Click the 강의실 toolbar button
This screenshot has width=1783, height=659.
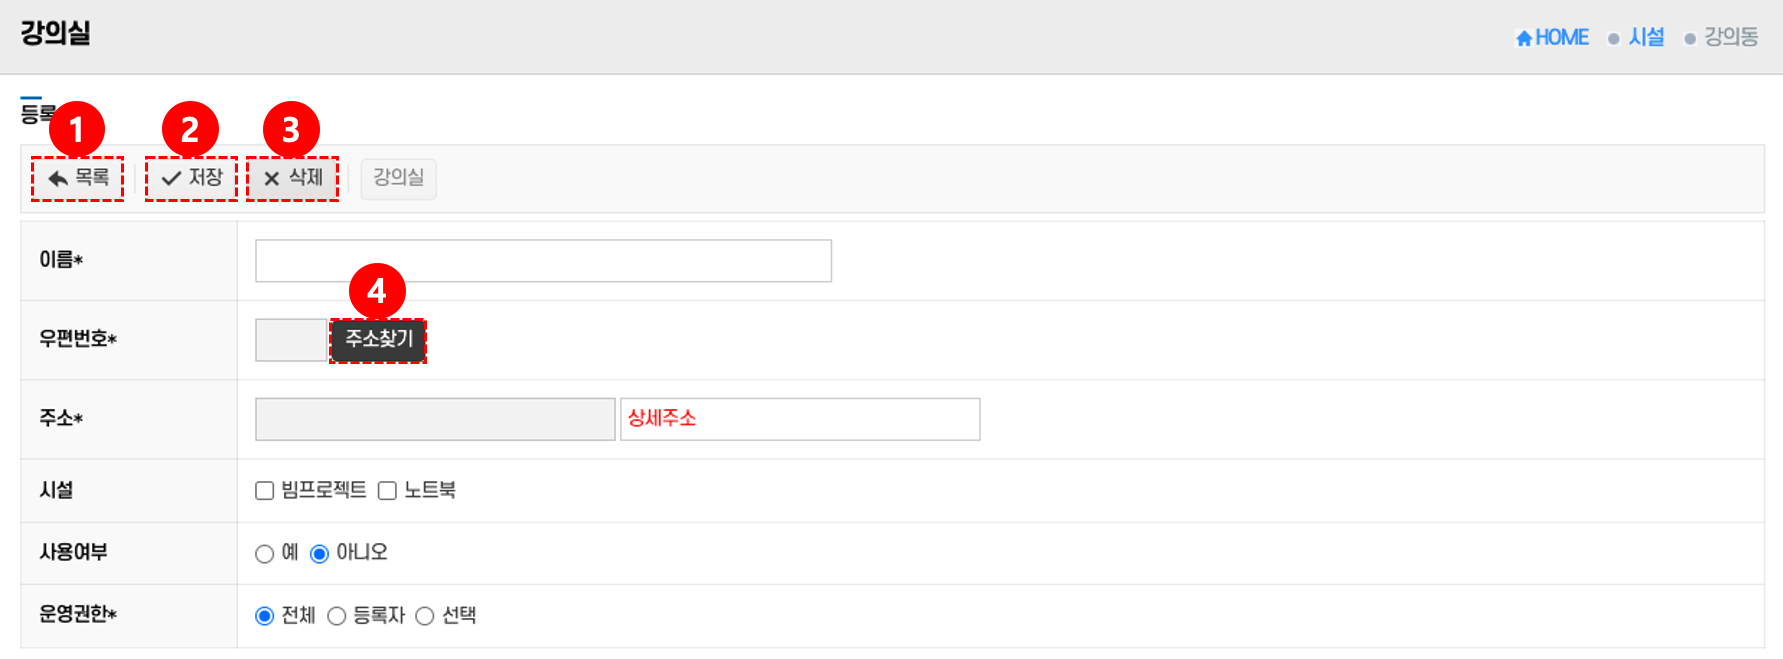(399, 178)
